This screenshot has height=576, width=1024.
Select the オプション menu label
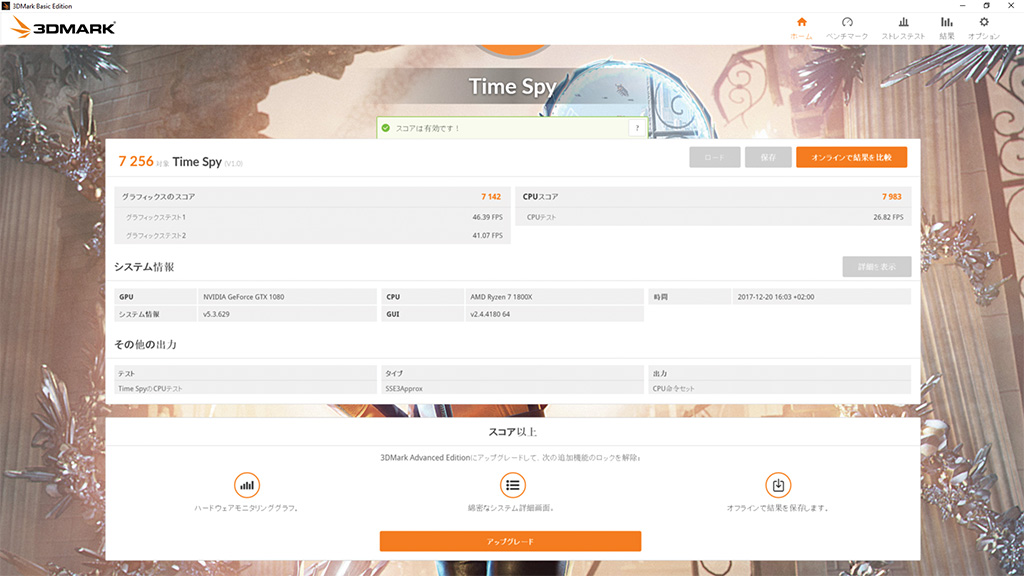click(x=984, y=37)
